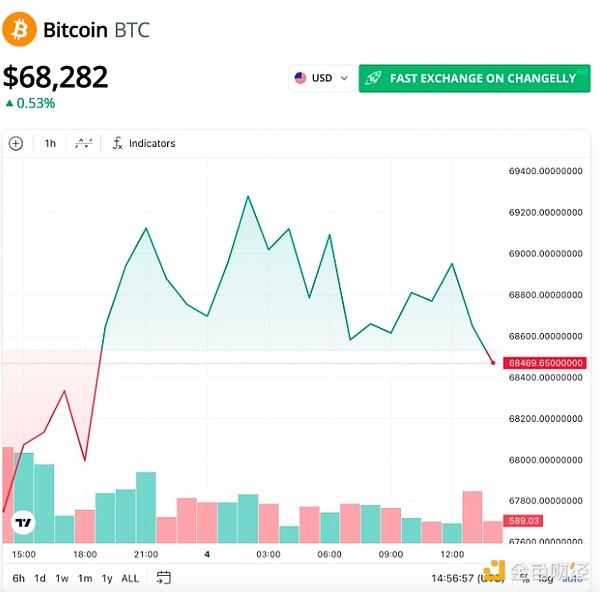600x592 pixels.
Task: Open the 1h interval dropdown
Action: (x=50, y=143)
